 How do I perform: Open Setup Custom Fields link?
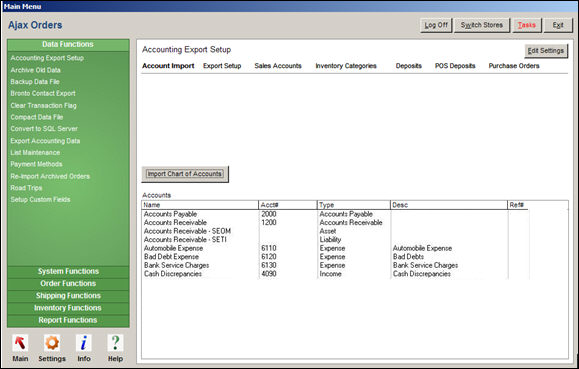click(40, 200)
